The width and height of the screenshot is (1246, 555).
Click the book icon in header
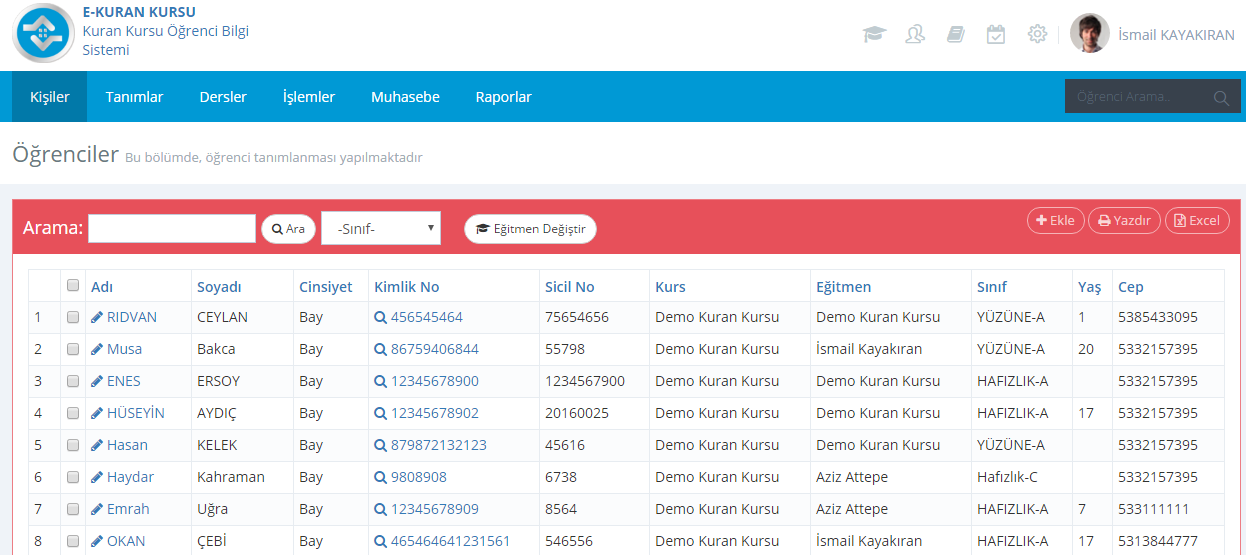click(955, 34)
